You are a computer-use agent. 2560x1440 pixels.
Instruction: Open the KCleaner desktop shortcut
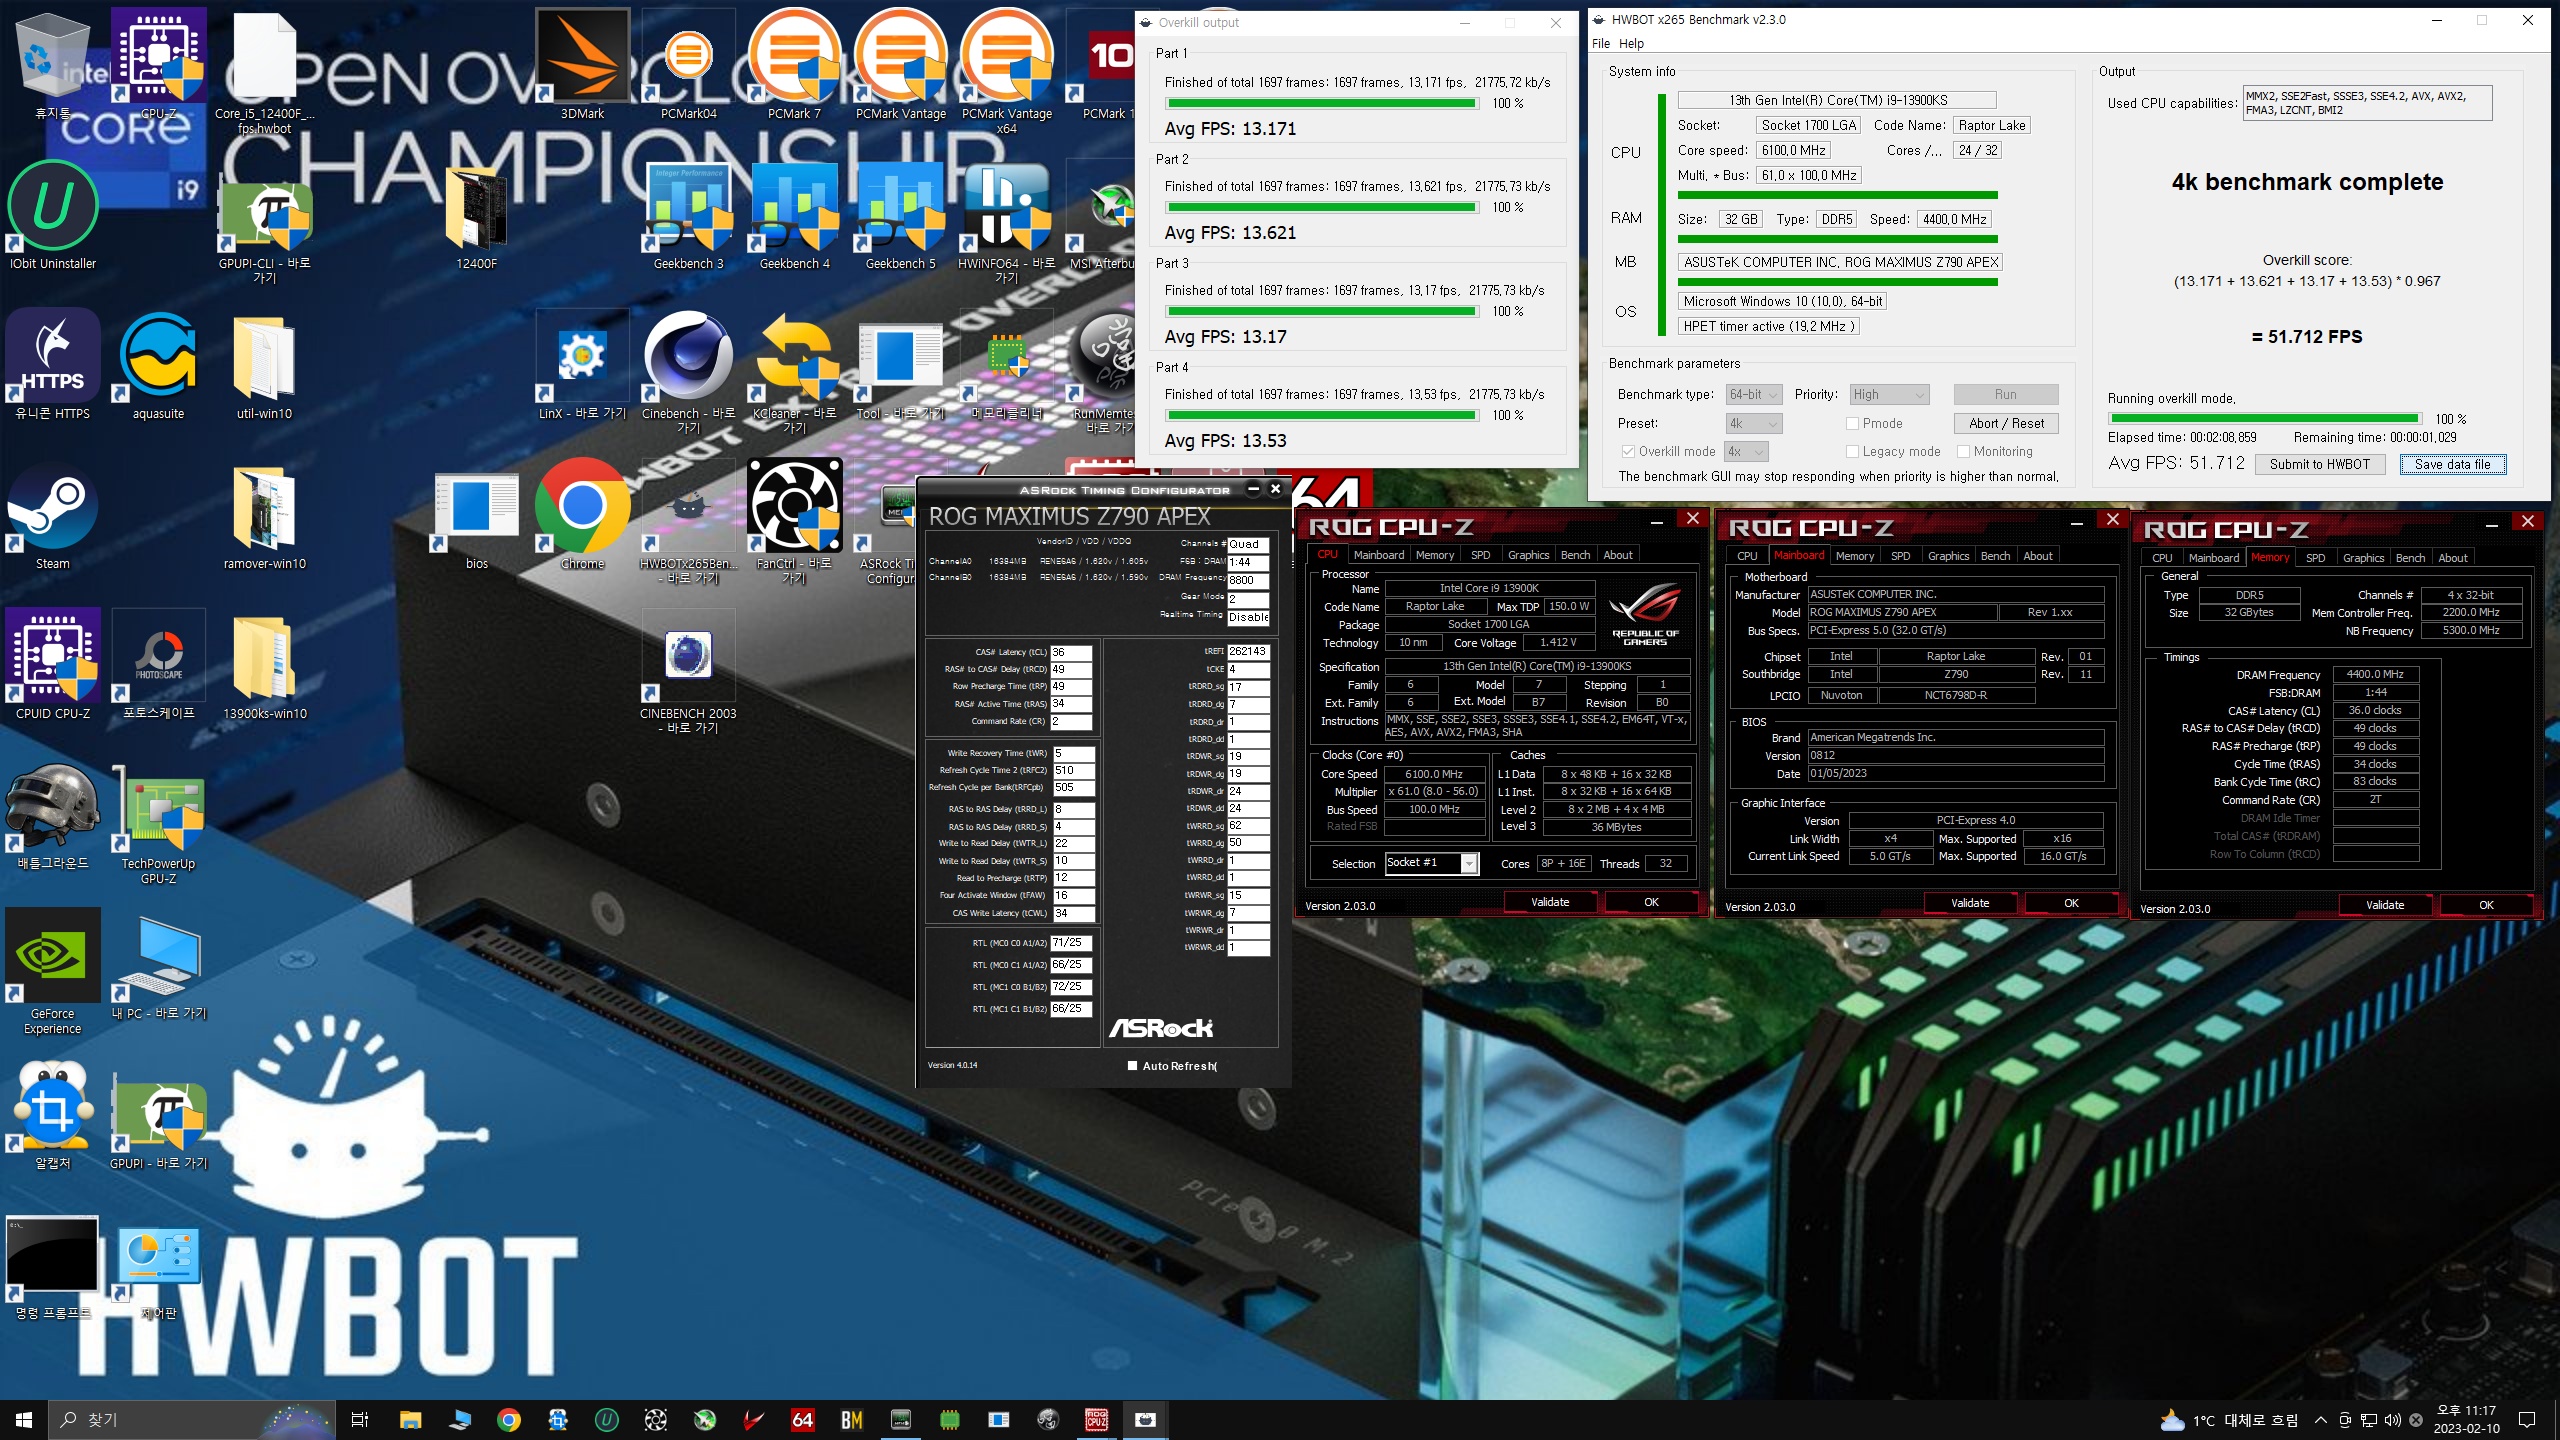[794, 372]
